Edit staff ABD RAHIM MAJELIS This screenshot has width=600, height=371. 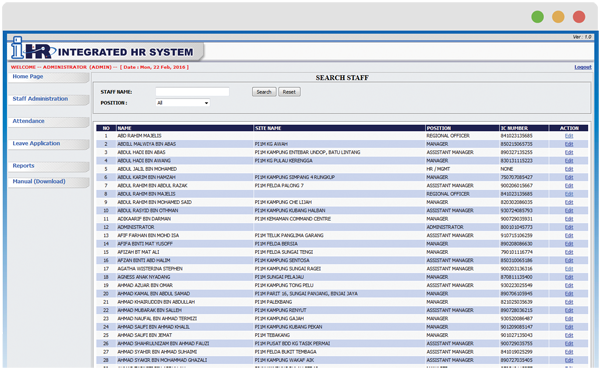569,136
